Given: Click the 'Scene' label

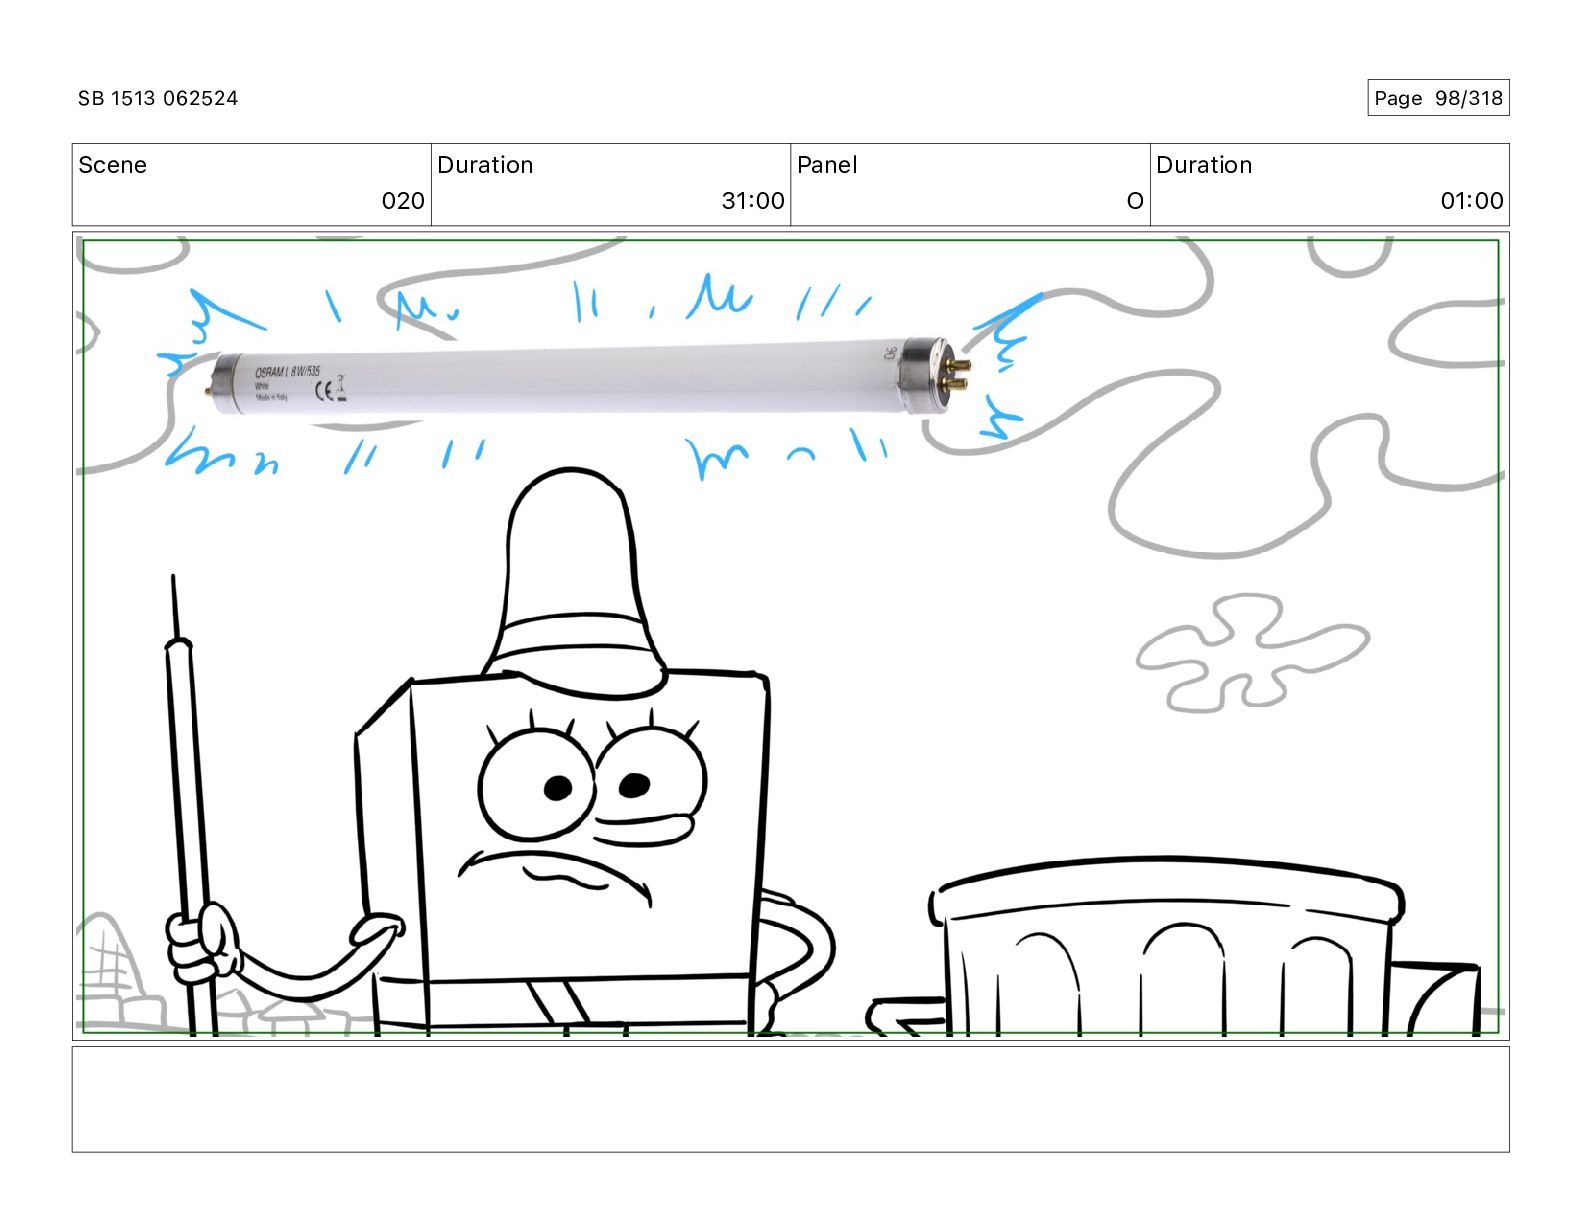Looking at the screenshot, I should click(112, 165).
